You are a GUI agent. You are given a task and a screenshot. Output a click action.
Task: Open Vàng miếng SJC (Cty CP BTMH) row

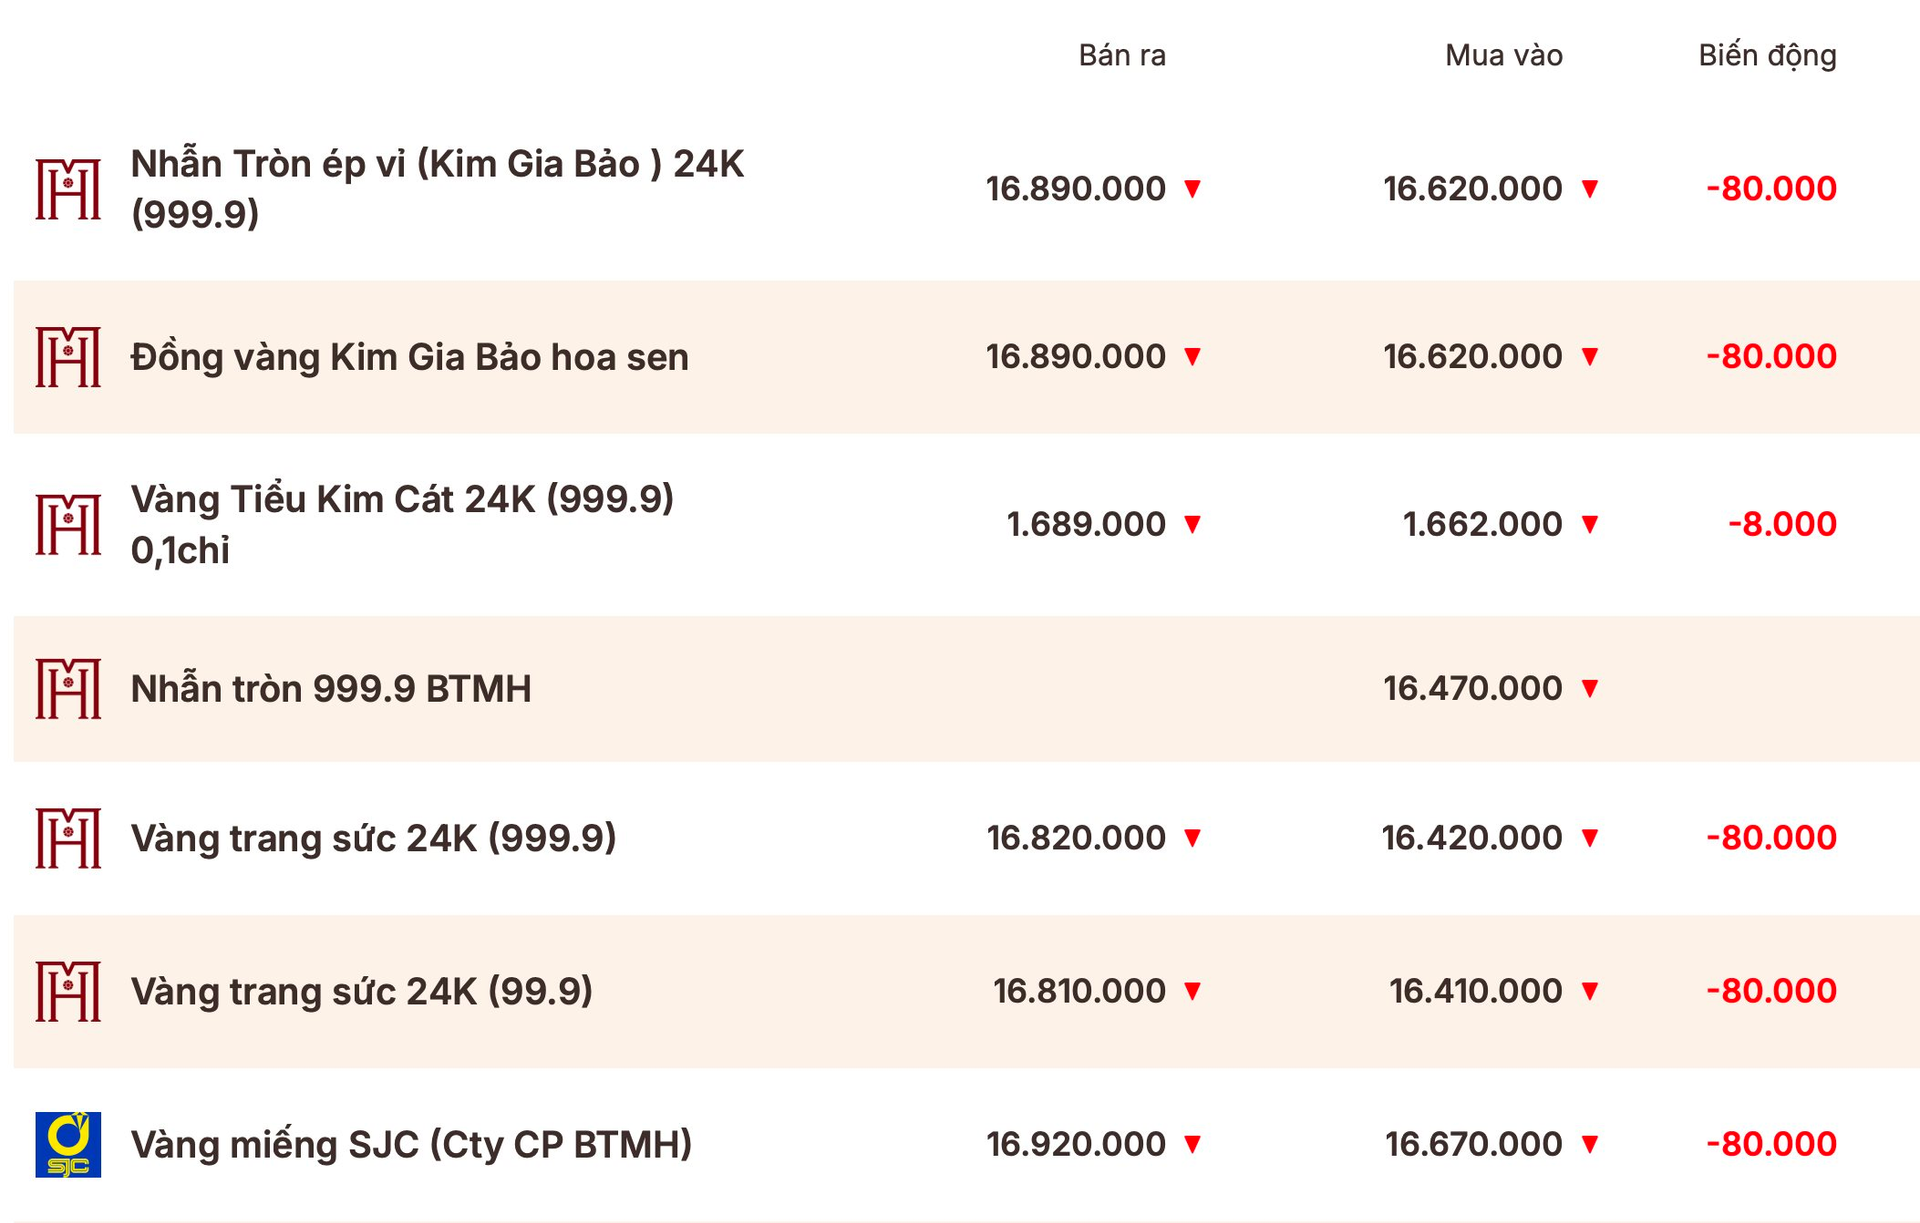(411, 1144)
